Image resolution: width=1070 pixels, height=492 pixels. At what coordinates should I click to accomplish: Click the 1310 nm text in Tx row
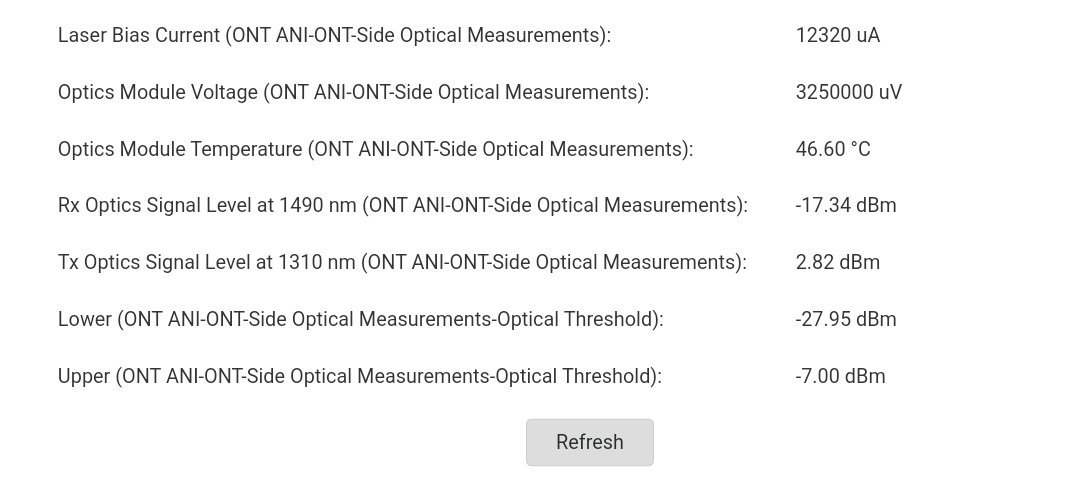coord(317,262)
